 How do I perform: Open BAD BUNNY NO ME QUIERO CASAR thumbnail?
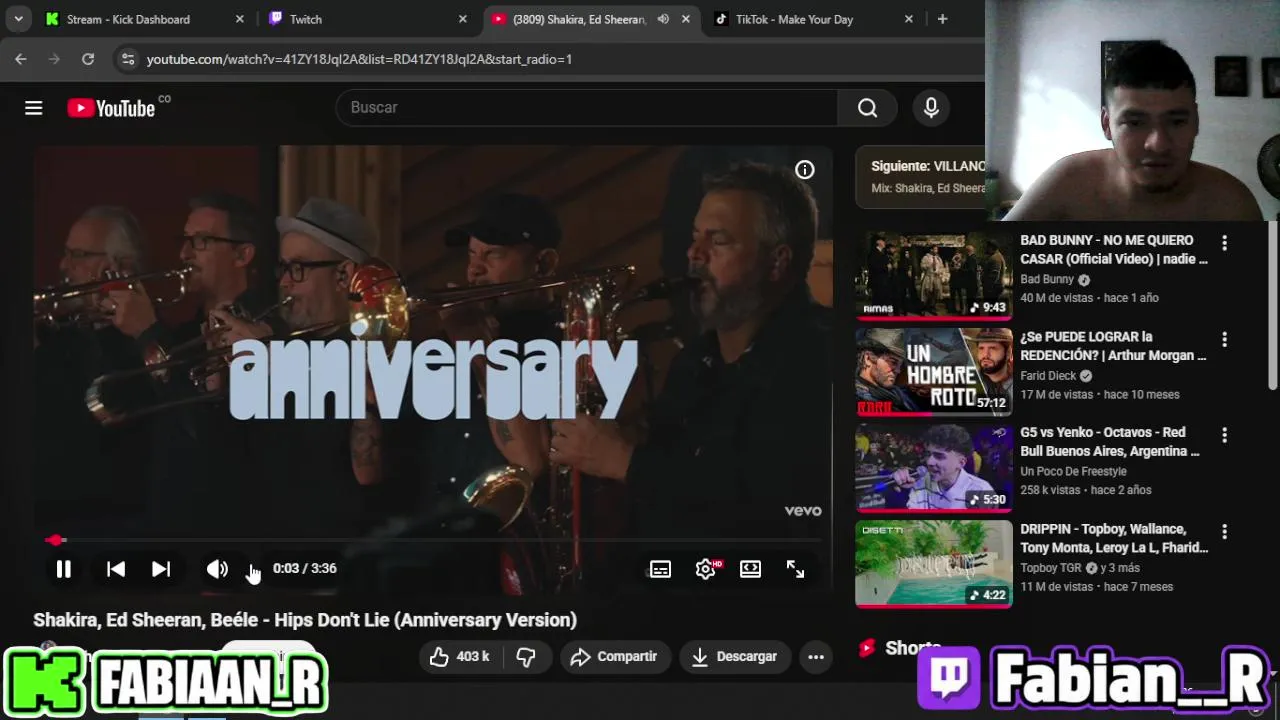click(x=934, y=275)
